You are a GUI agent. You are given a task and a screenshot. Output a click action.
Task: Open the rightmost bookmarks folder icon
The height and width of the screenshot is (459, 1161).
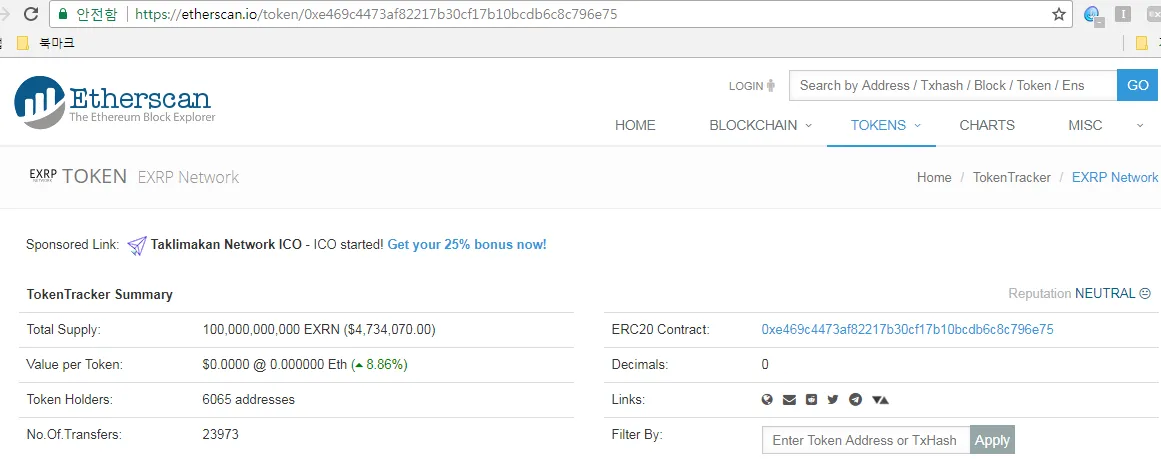coord(1142,43)
